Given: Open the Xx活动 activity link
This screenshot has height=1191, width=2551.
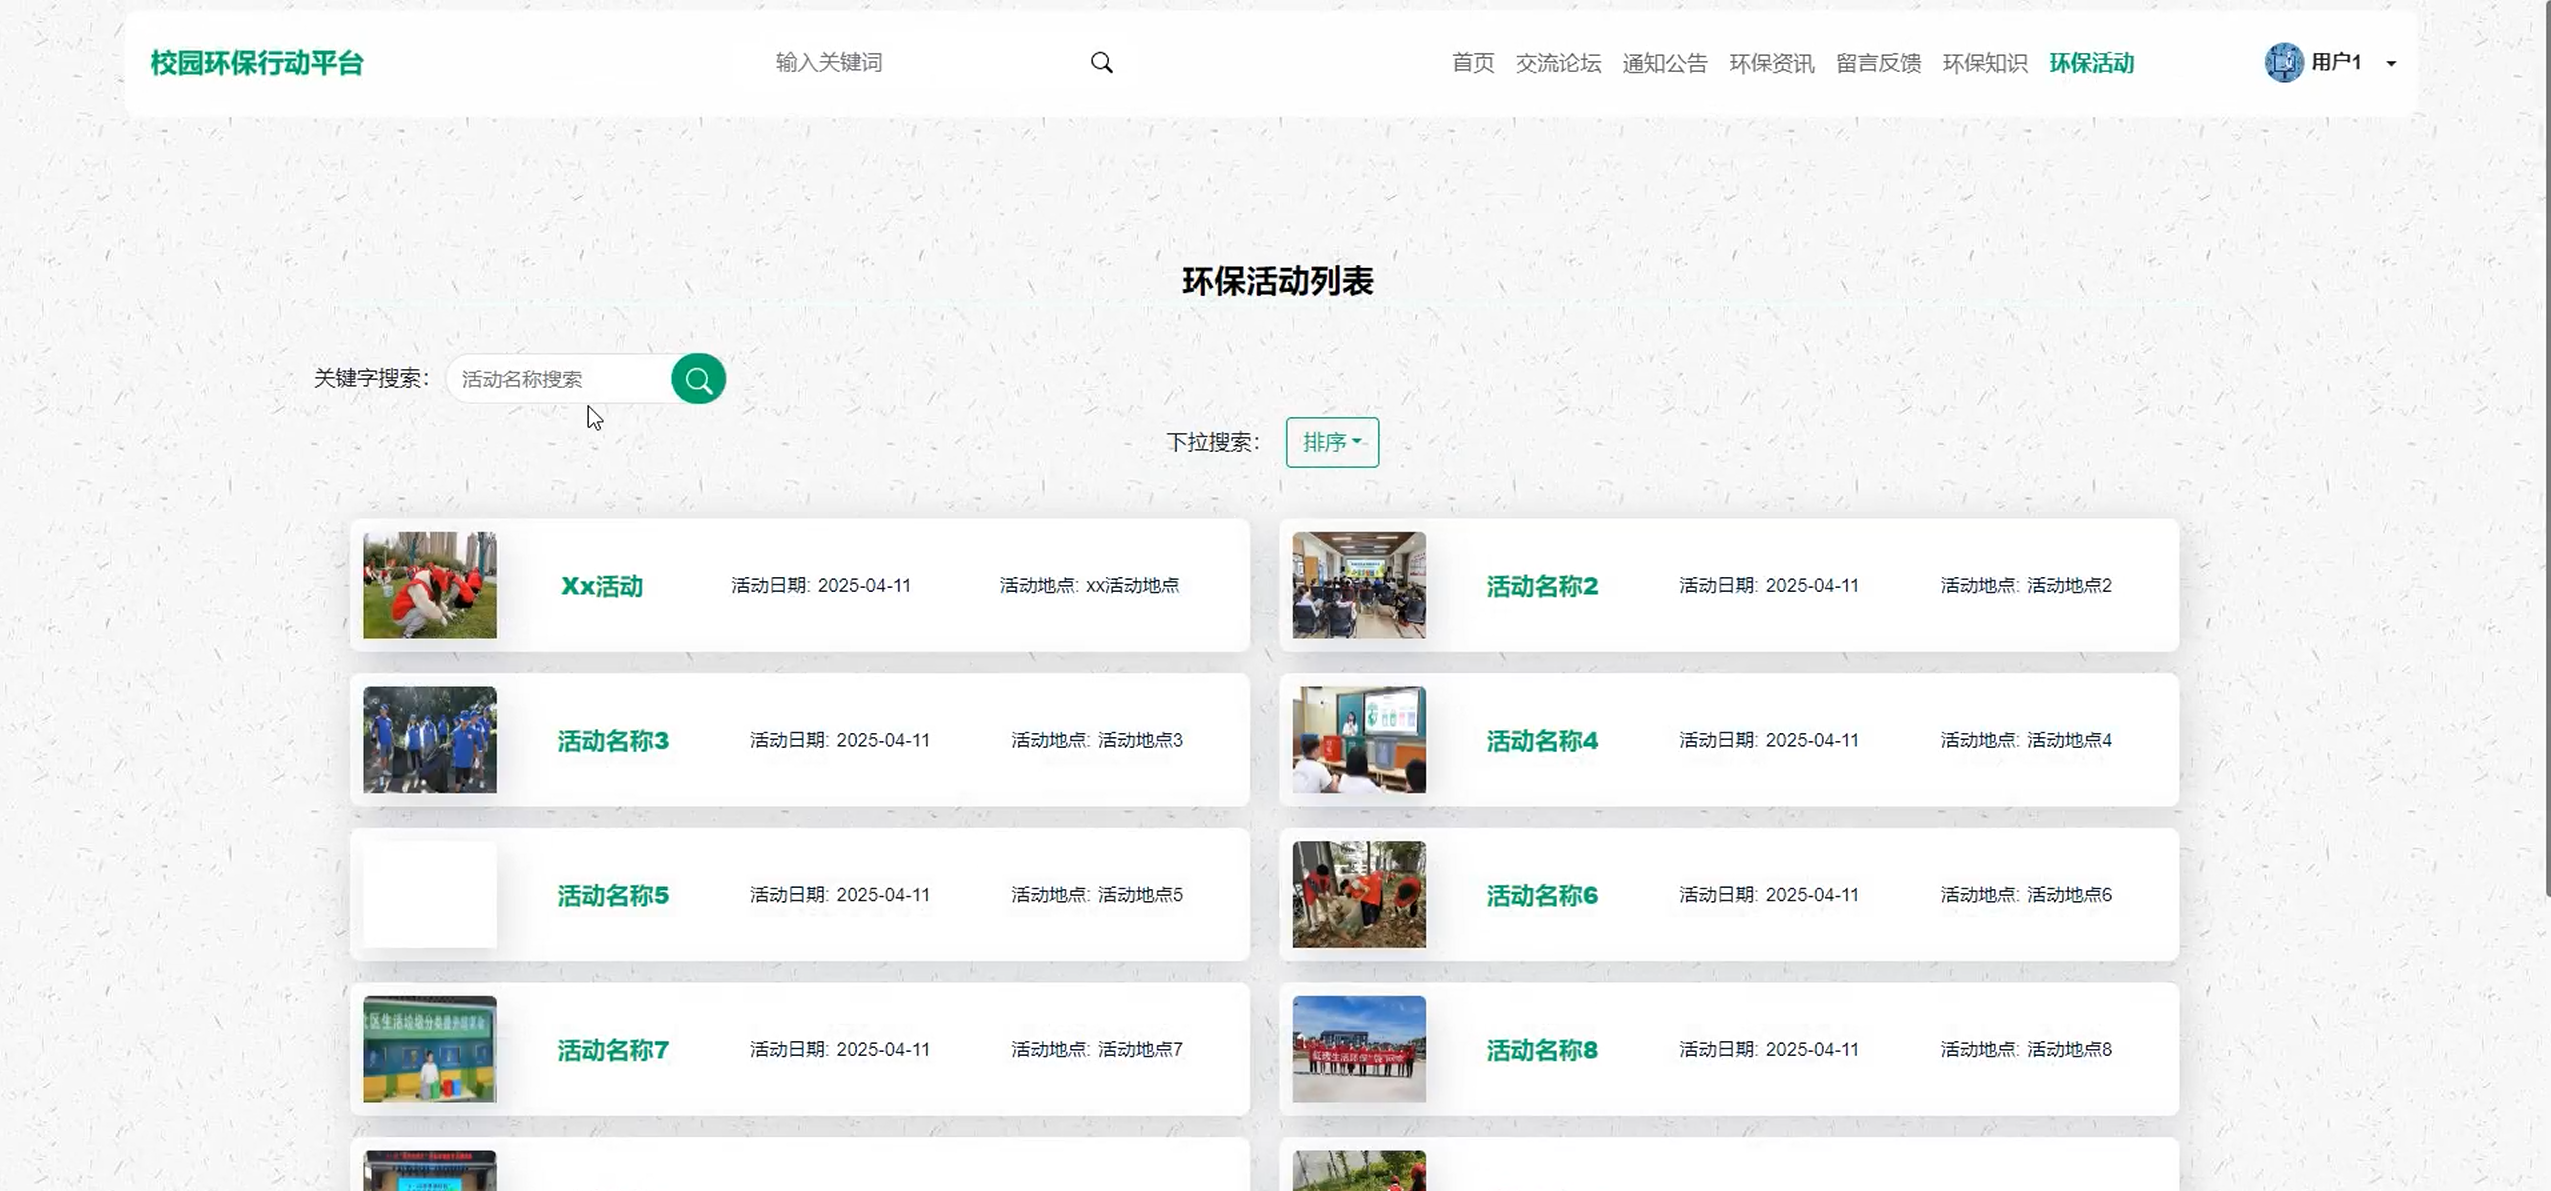Looking at the screenshot, I should [601, 586].
